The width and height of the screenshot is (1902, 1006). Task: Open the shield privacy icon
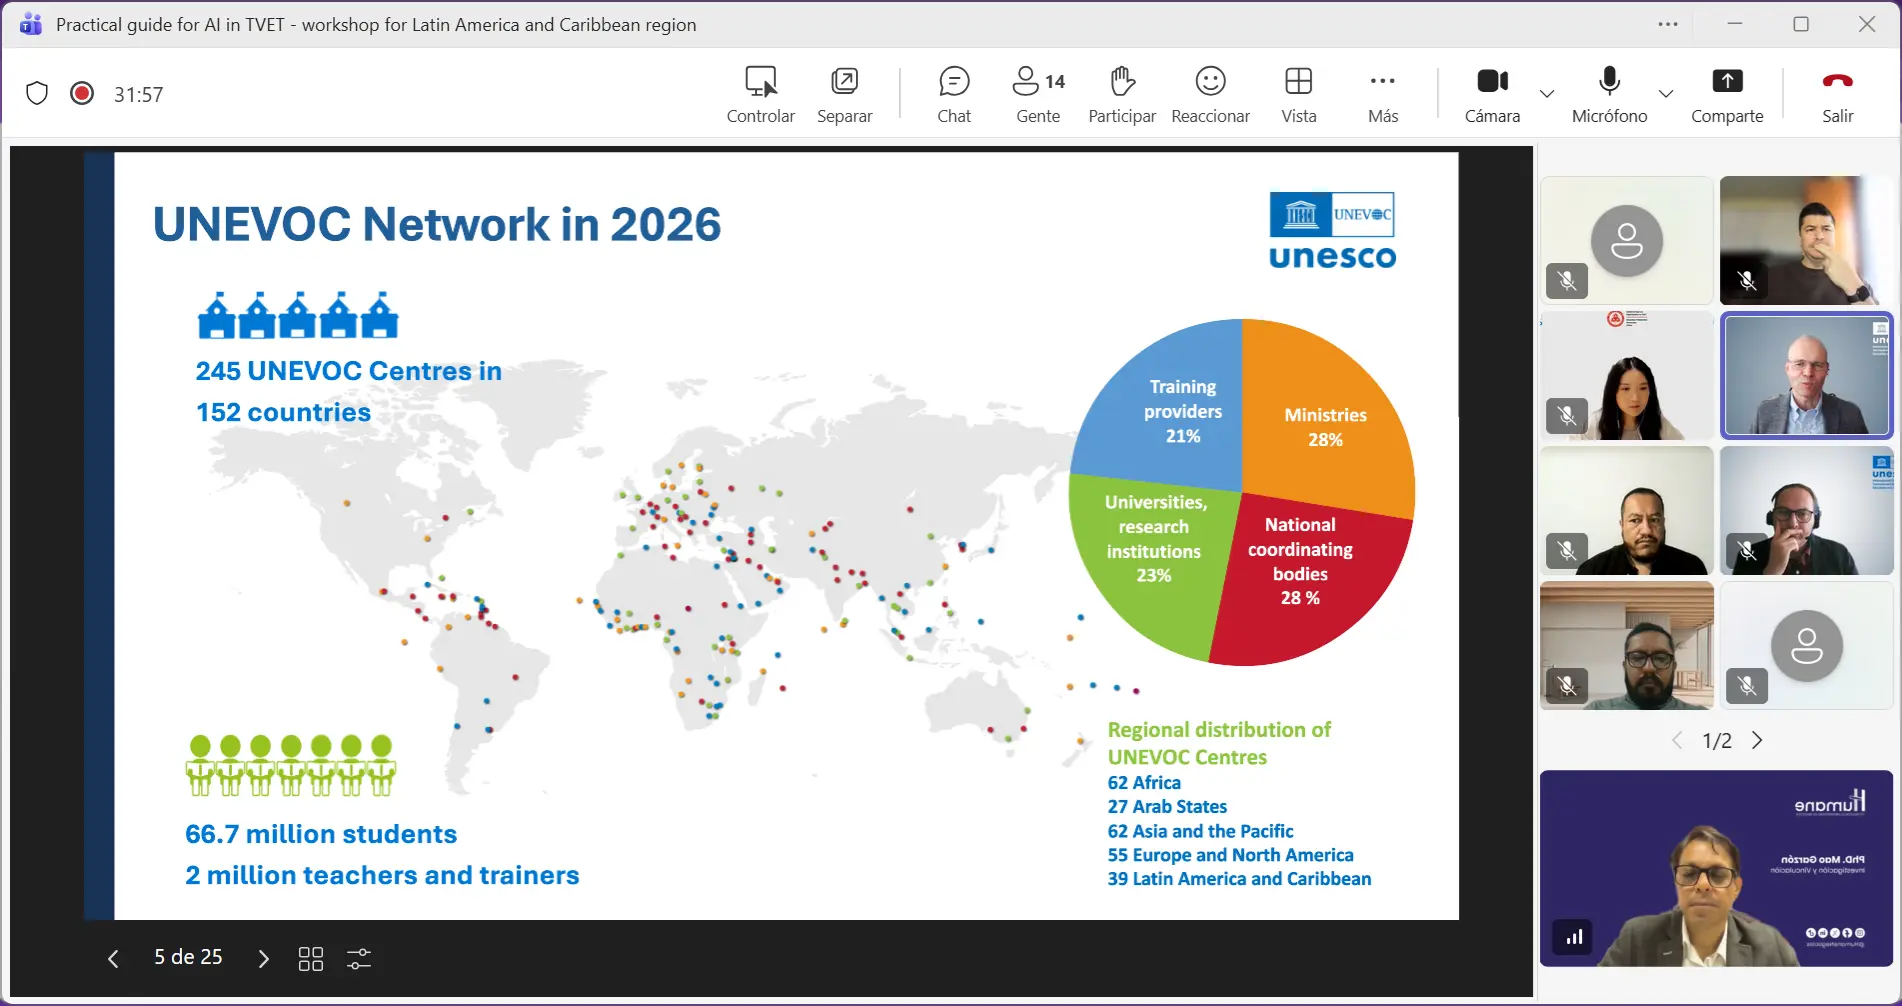(37, 94)
